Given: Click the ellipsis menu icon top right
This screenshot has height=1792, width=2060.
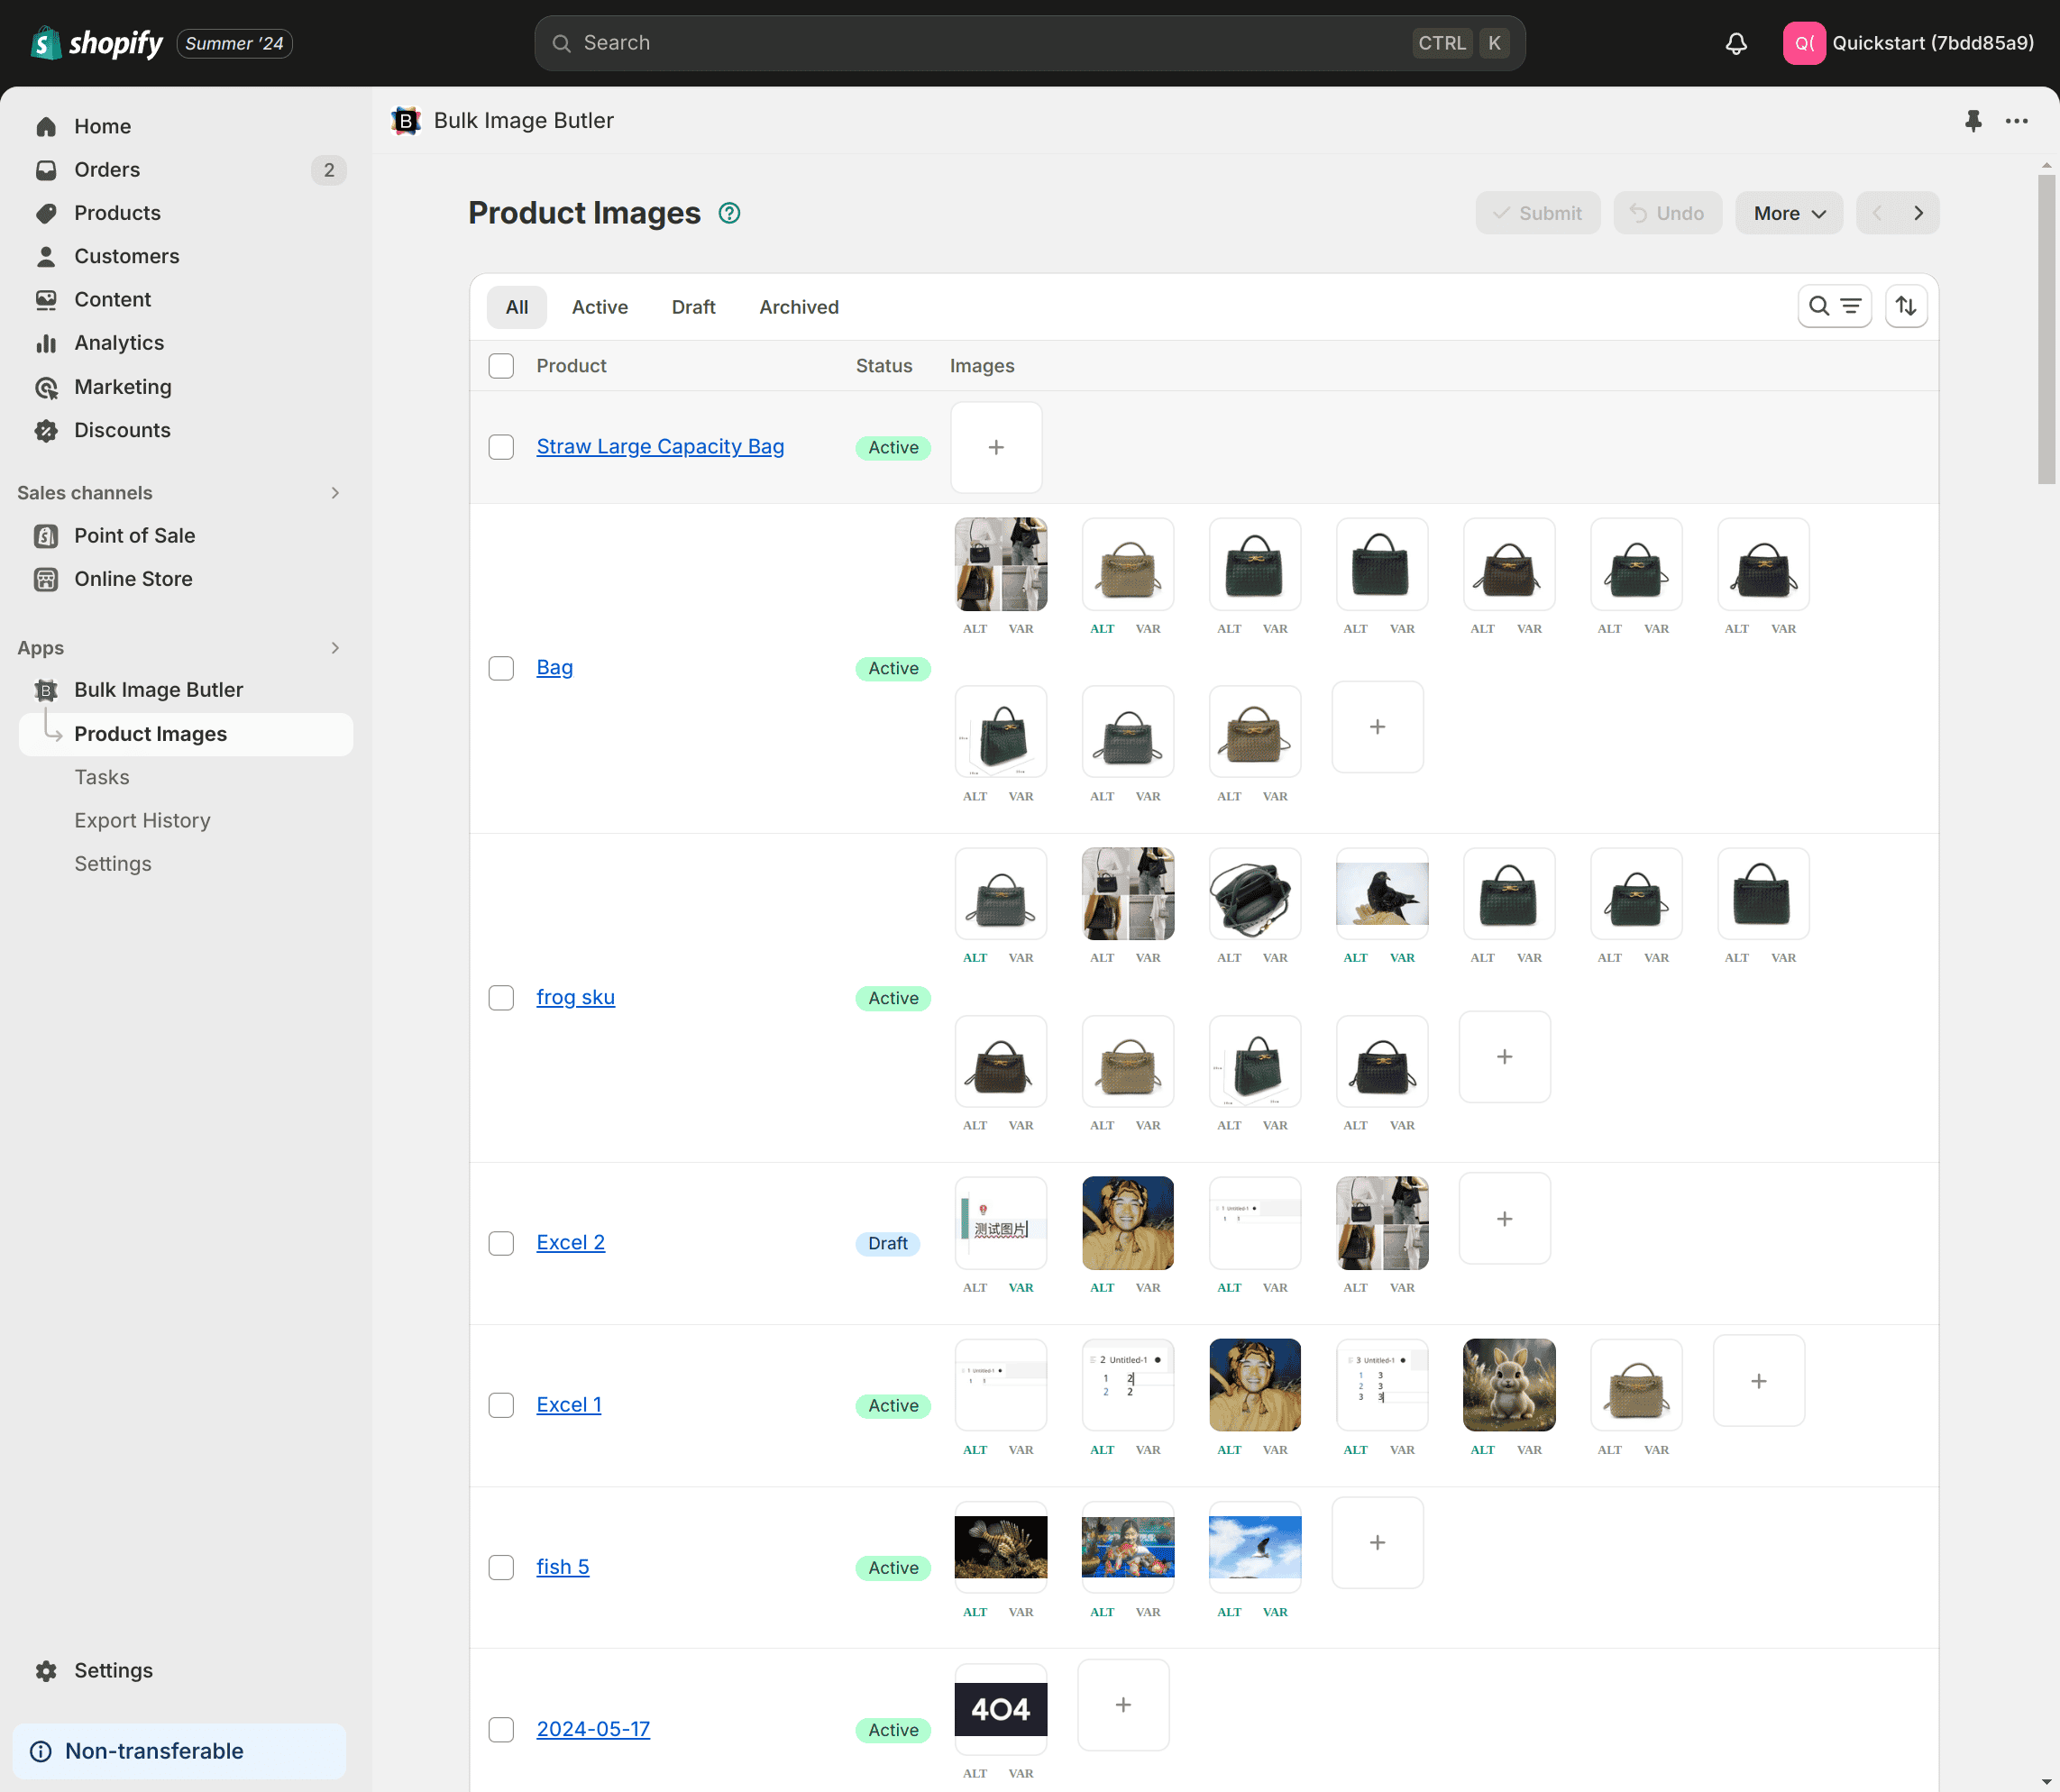Looking at the screenshot, I should tap(2016, 119).
